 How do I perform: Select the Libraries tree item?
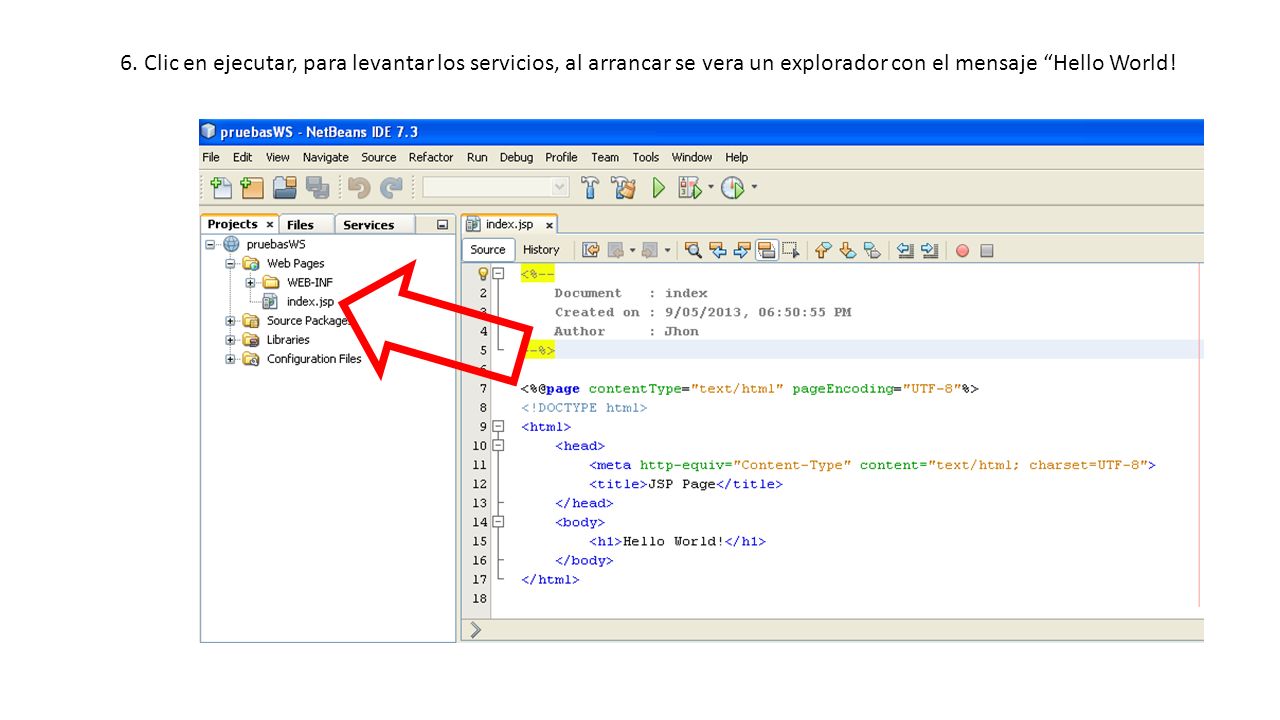pyautogui.click(x=276, y=340)
